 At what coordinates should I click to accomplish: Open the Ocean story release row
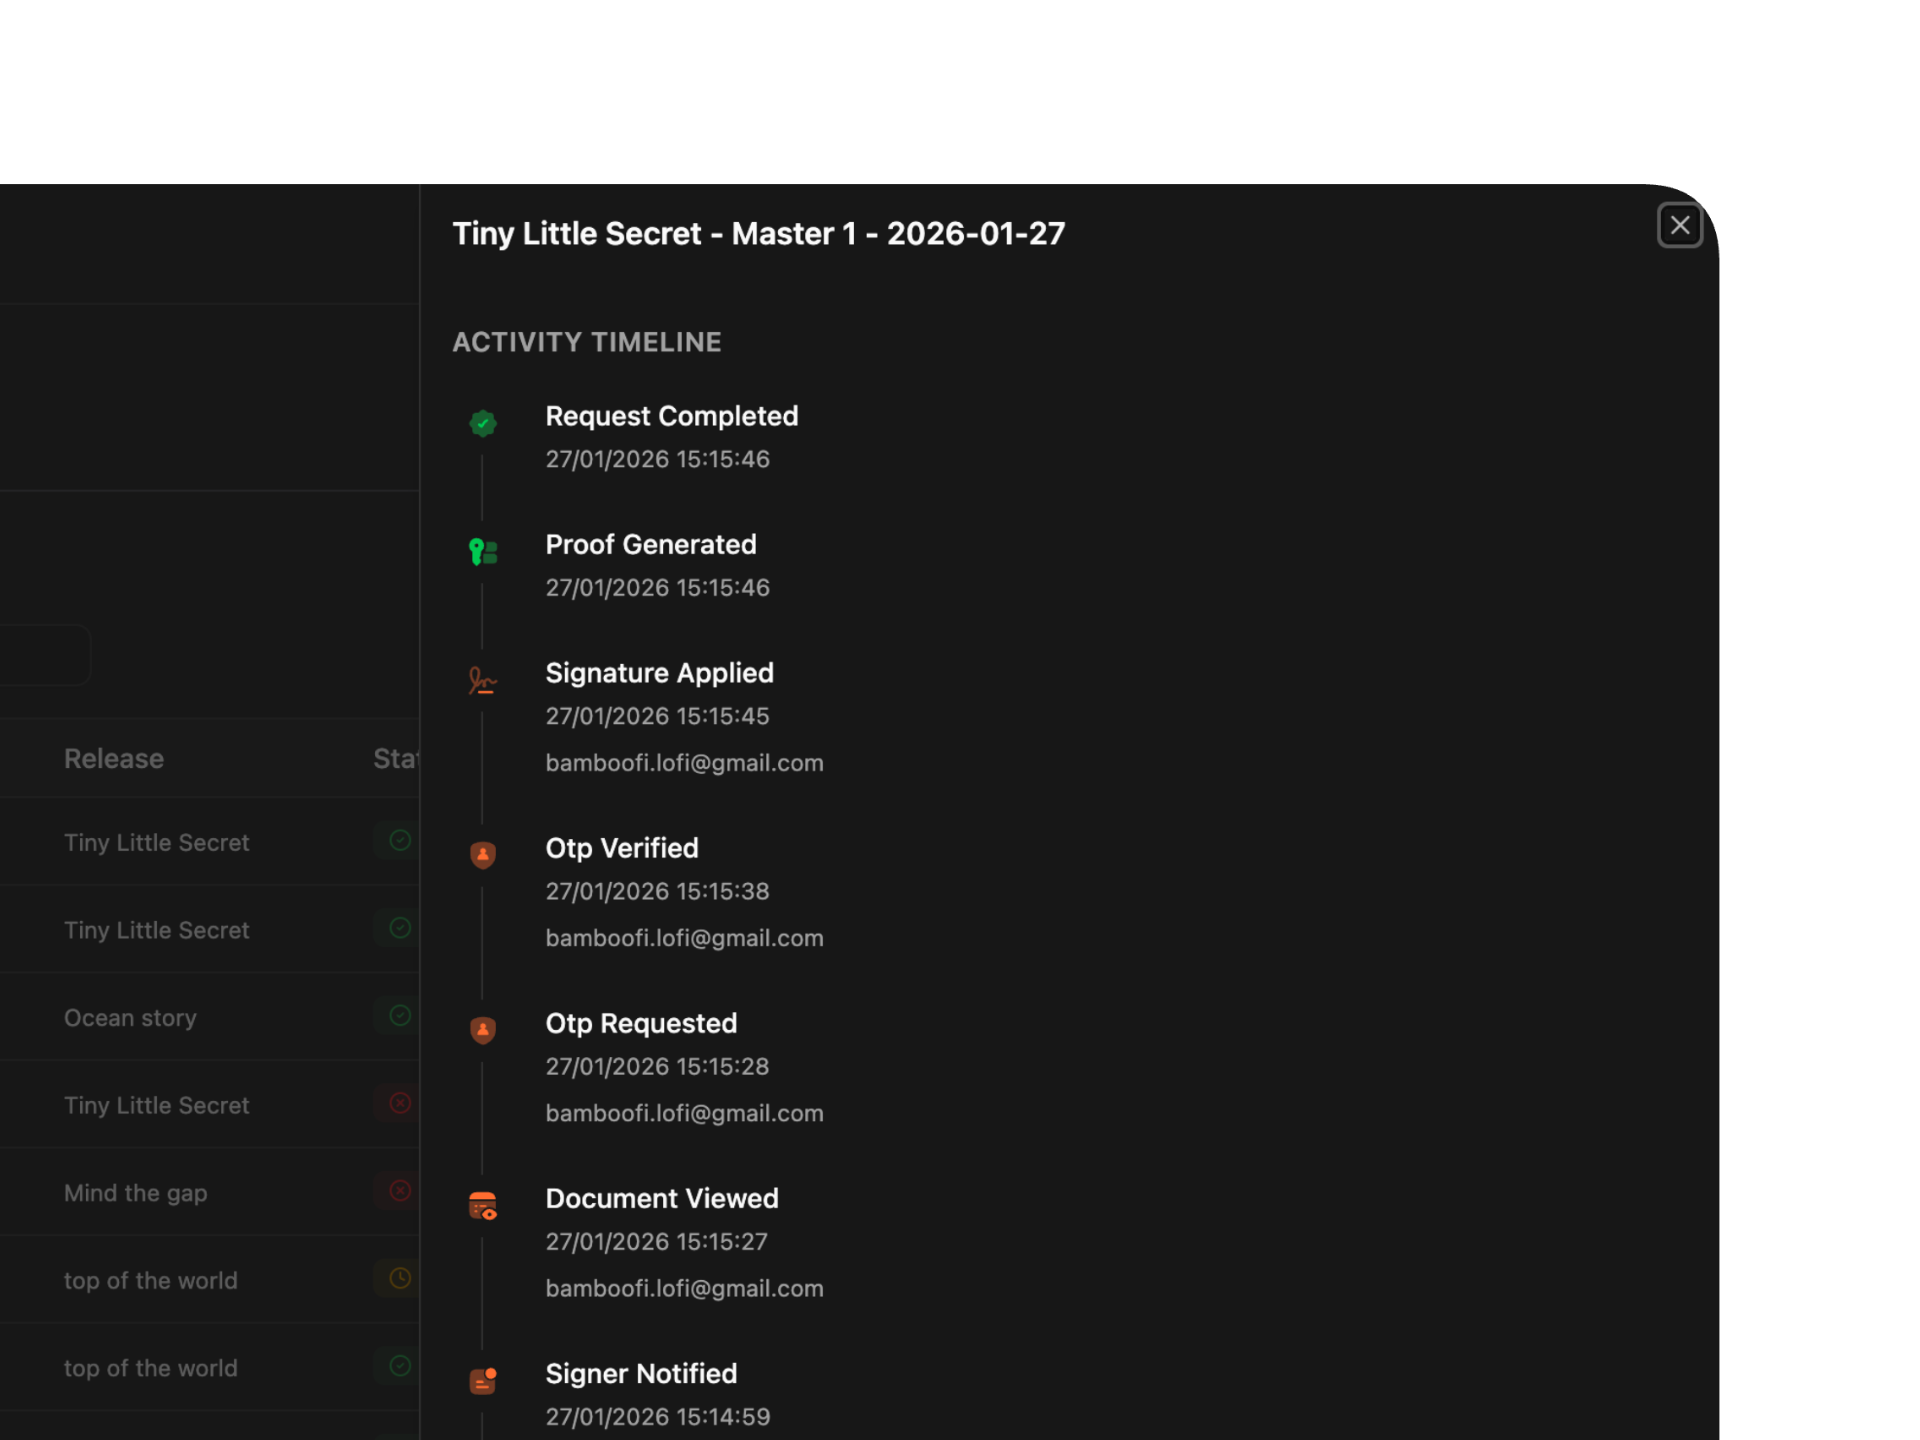point(131,1018)
